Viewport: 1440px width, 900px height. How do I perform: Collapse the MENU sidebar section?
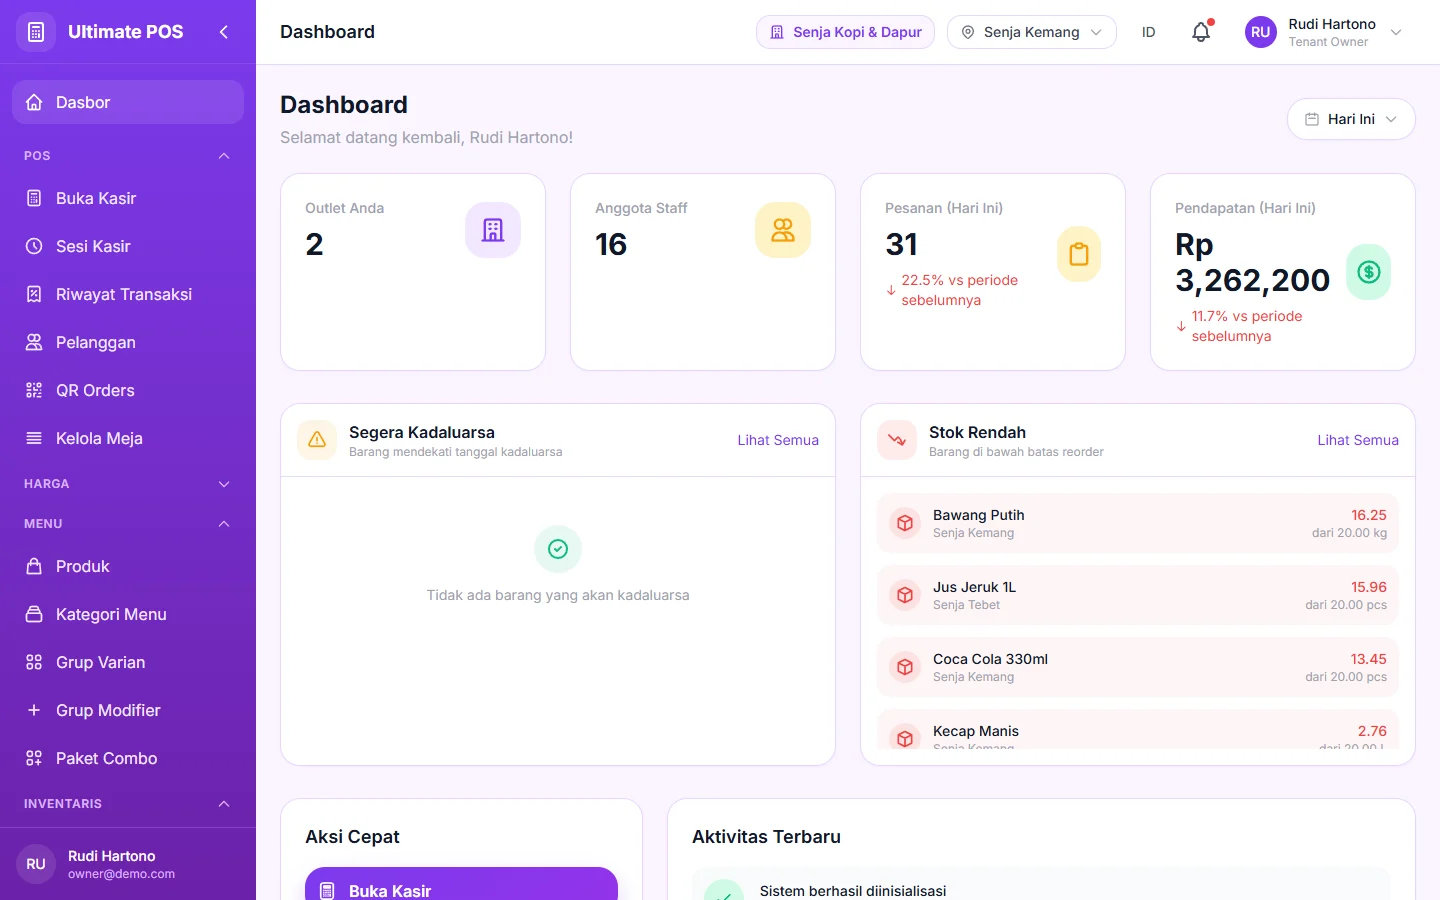[x=128, y=524]
